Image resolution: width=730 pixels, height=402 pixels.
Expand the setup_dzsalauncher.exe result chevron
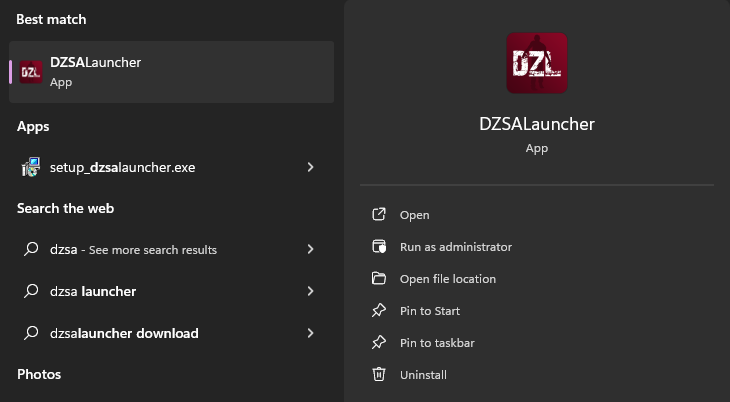(311, 167)
